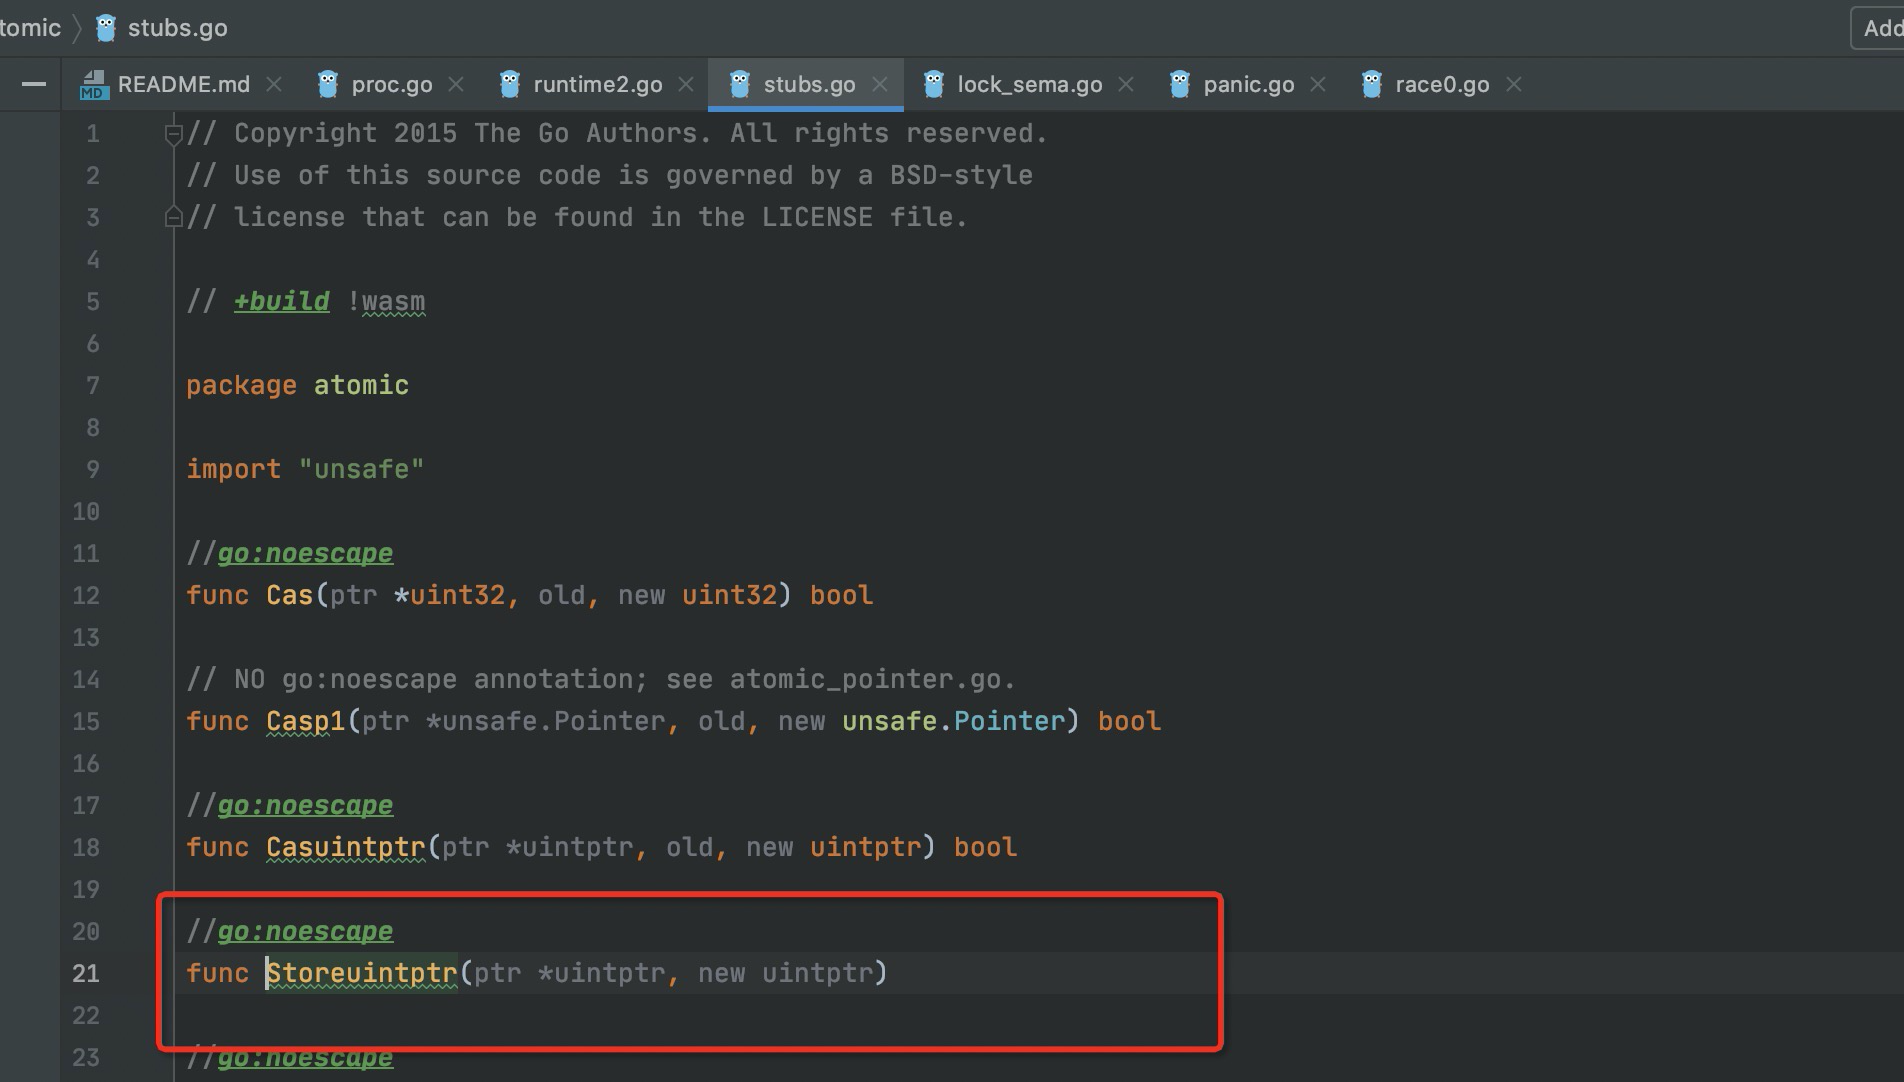Viewport: 1904px width, 1082px height.
Task: Click the word LICENSE in line 3
Action: [x=817, y=218]
